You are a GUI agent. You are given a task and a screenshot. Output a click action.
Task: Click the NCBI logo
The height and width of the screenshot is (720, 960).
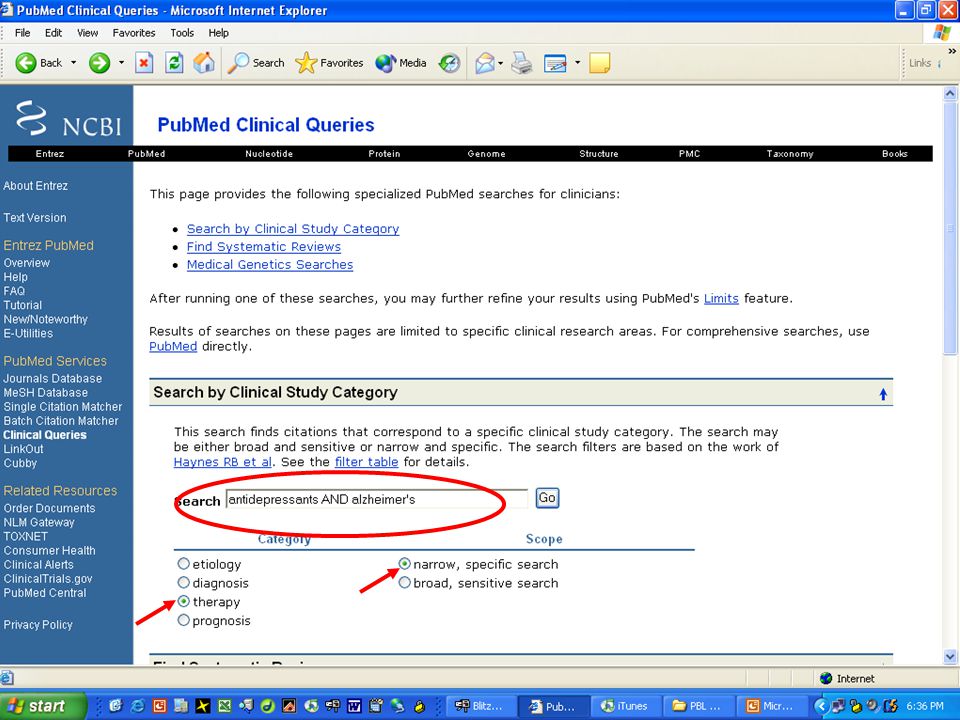coord(68,118)
